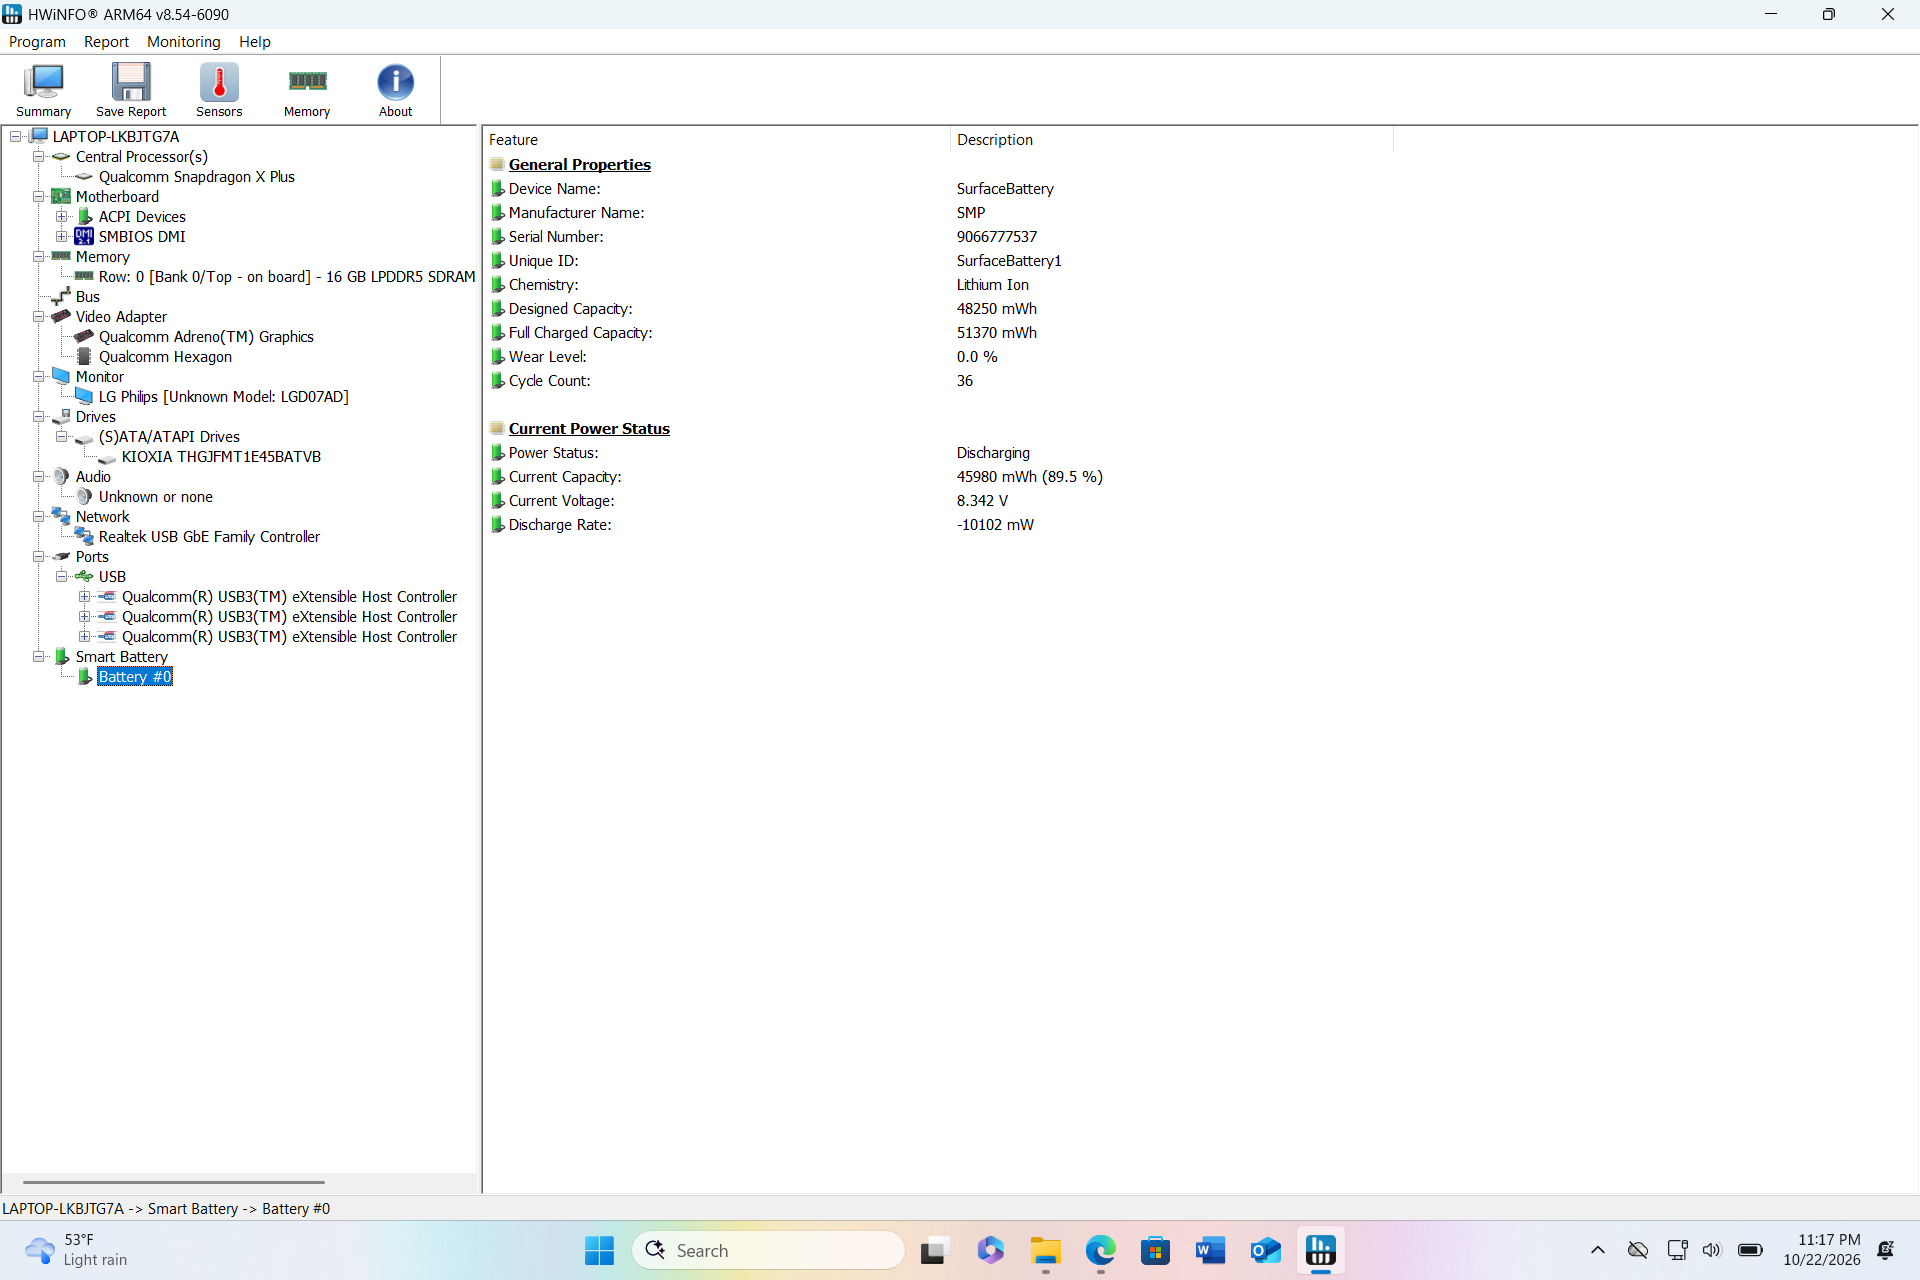The width and height of the screenshot is (1920, 1280).
Task: Select Audio Unknown or none entry
Action: click(x=155, y=497)
